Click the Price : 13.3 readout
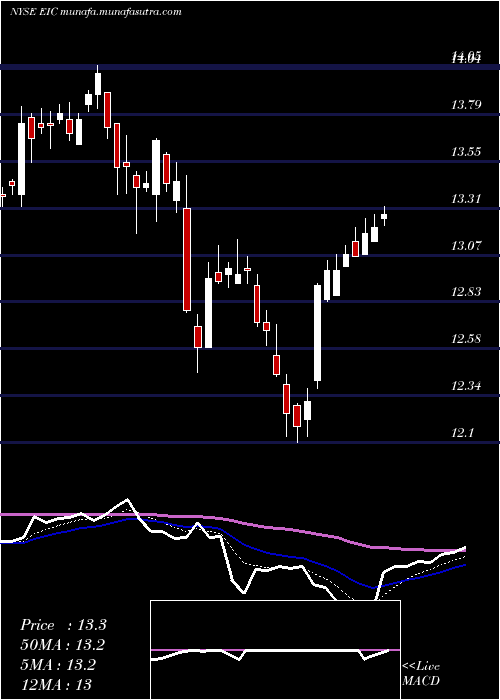 (63, 625)
